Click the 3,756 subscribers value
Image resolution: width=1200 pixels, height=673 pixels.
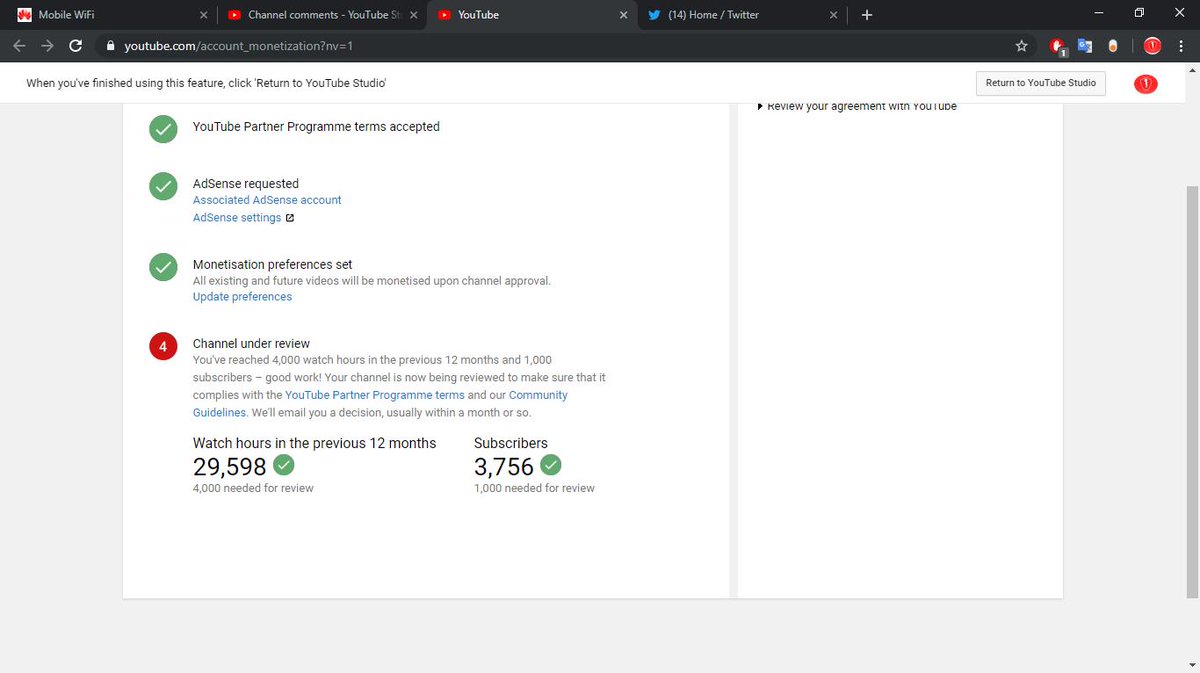504,466
